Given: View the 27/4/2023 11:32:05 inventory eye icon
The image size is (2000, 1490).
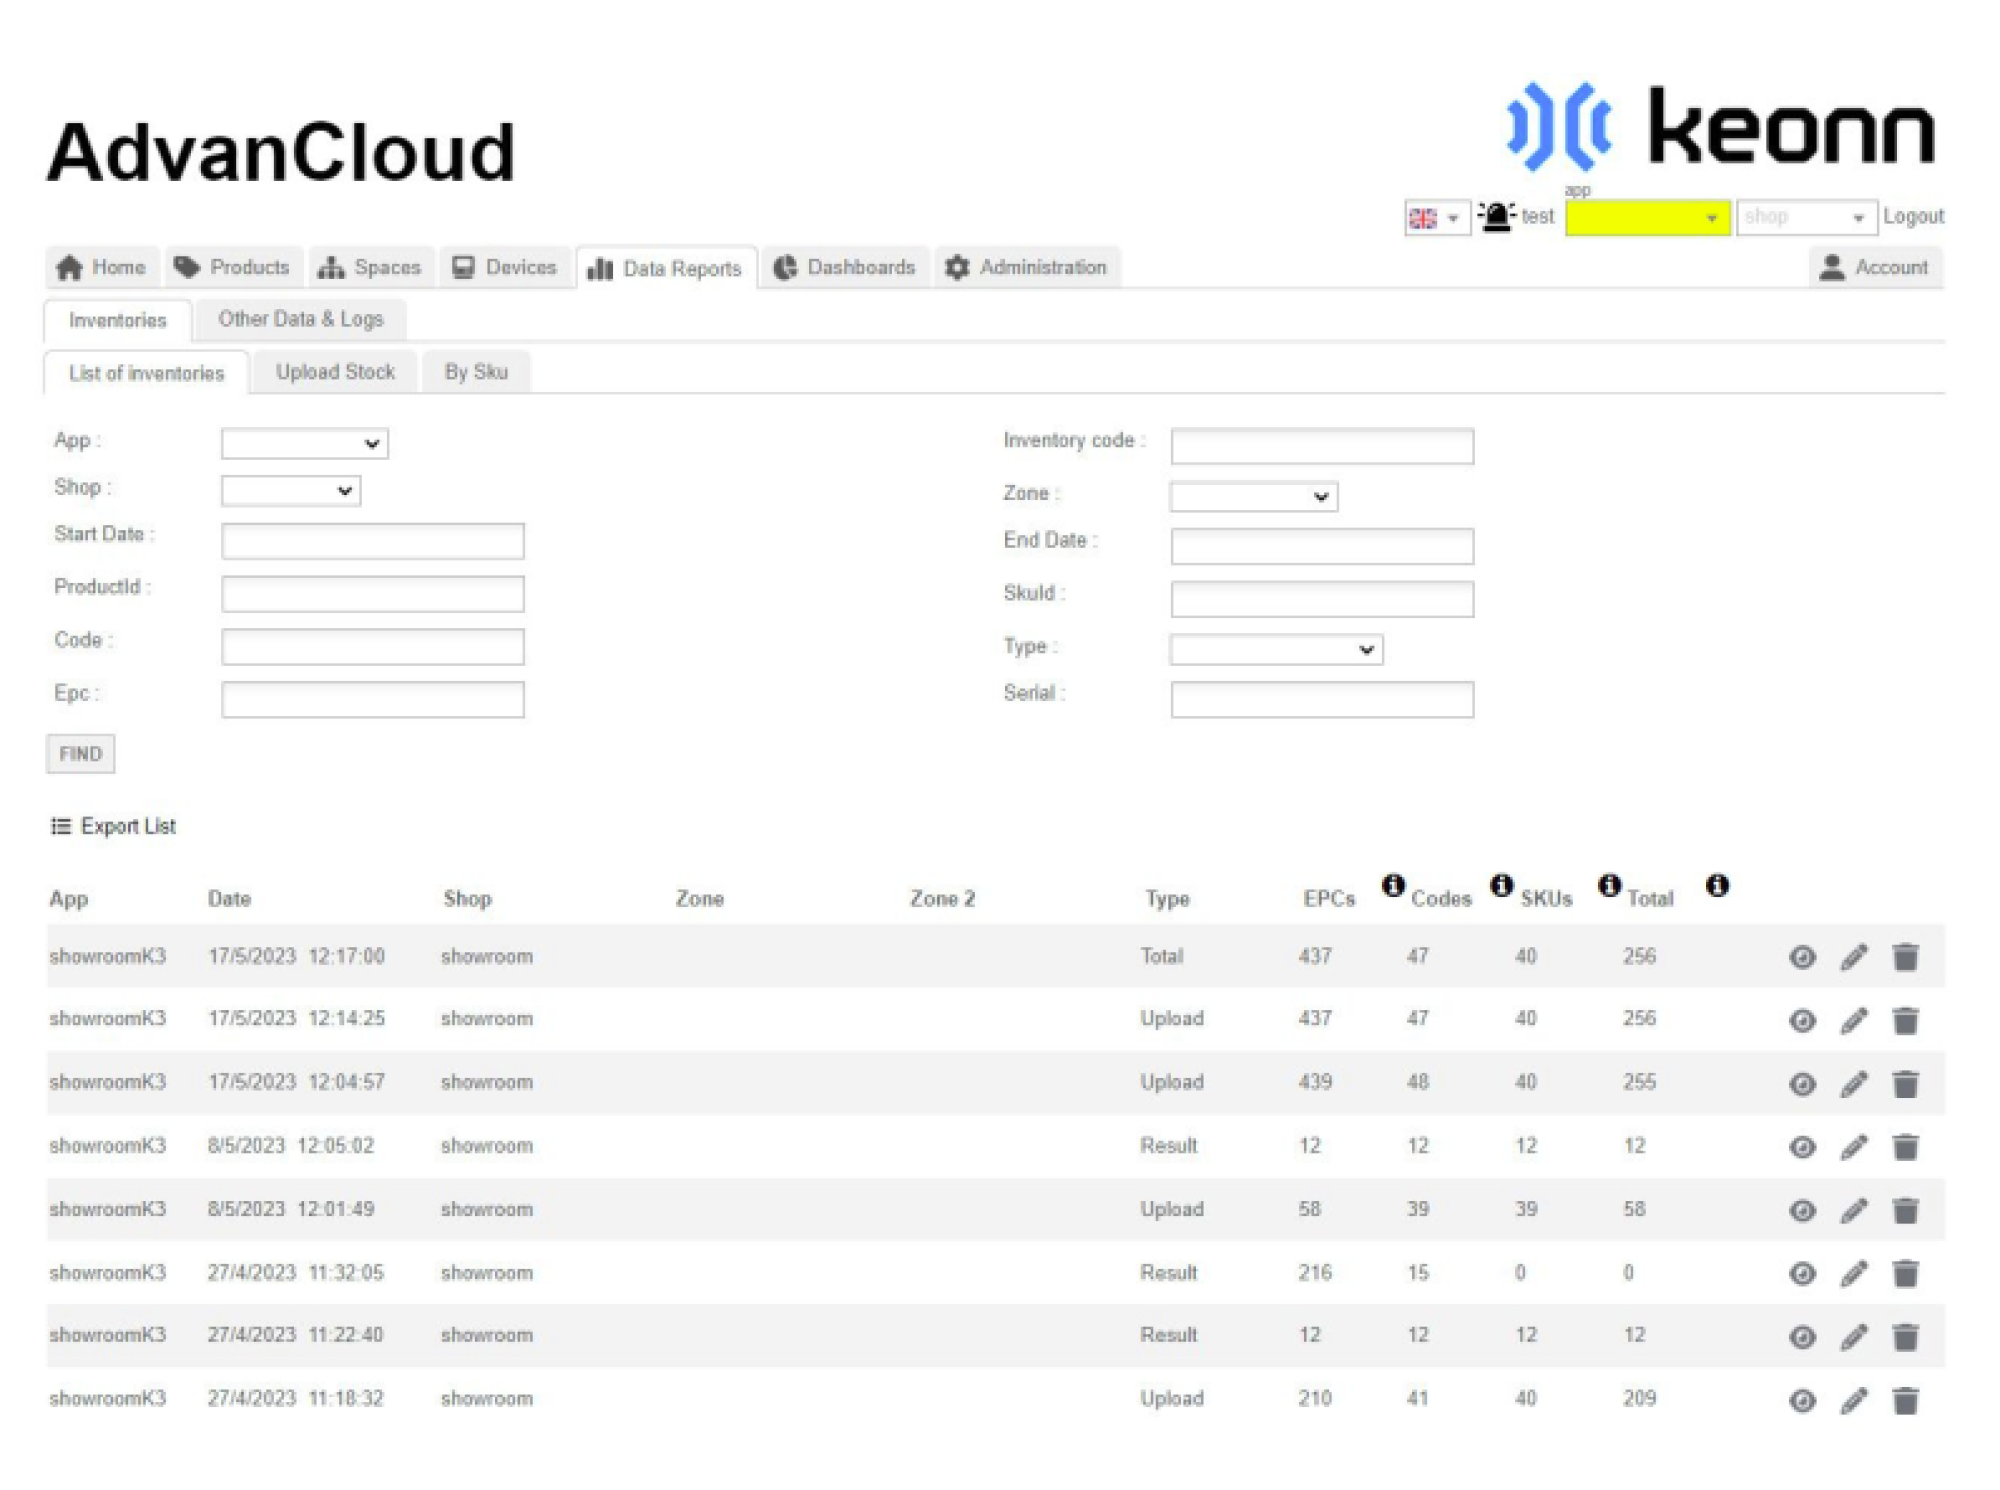Looking at the screenshot, I should point(1802,1273).
